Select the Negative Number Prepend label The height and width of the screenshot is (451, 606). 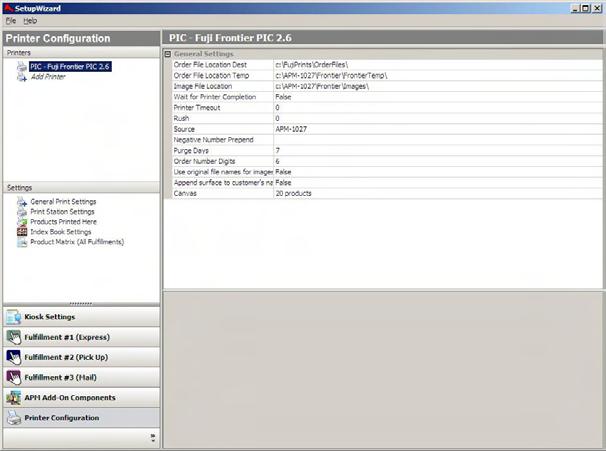213,140
